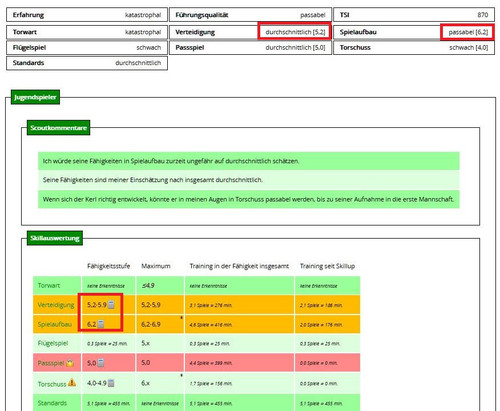Open the calculator icon beside Torschuss 4.0-4.9

(x=111, y=383)
